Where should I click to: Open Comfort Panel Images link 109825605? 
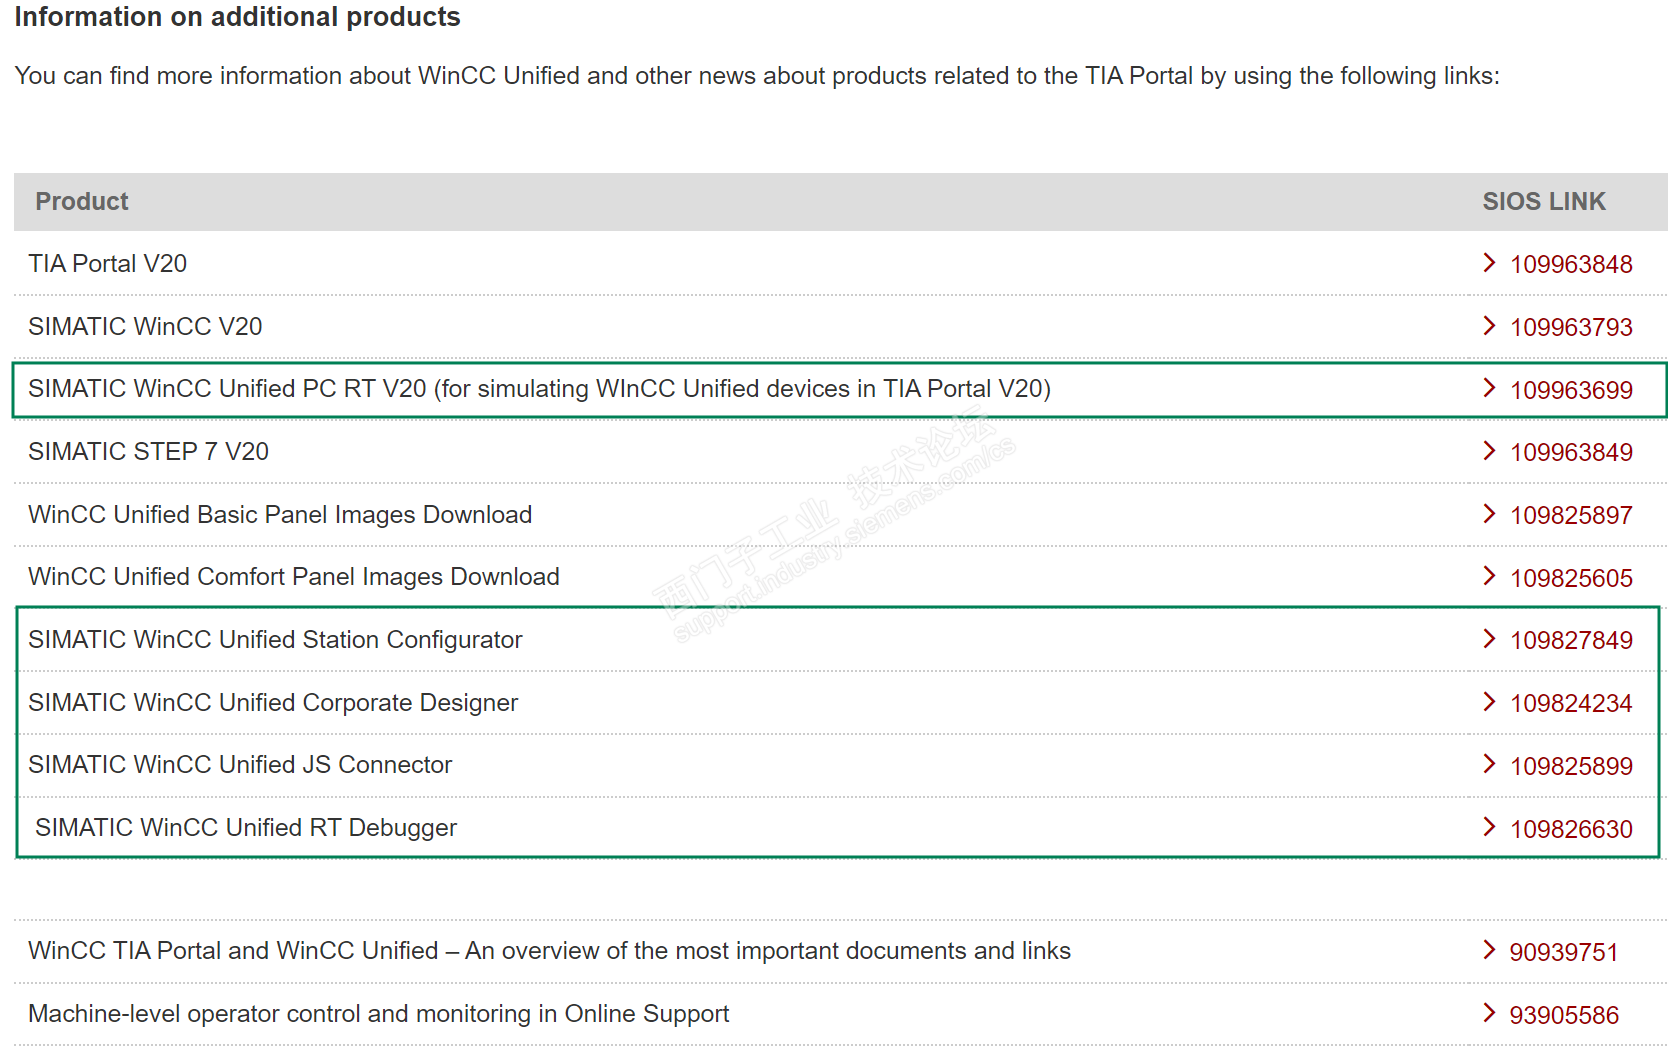click(x=1570, y=579)
